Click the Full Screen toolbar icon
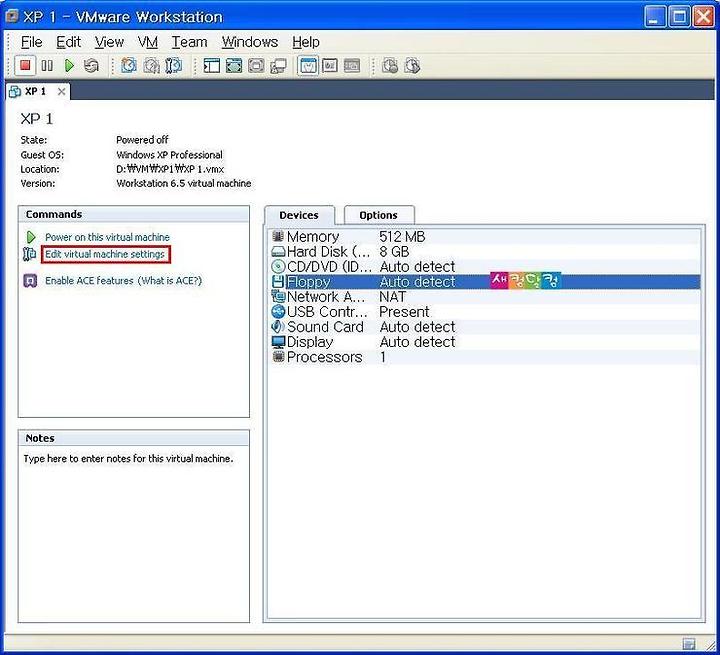Viewport: 720px width, 655px height. tap(234, 66)
